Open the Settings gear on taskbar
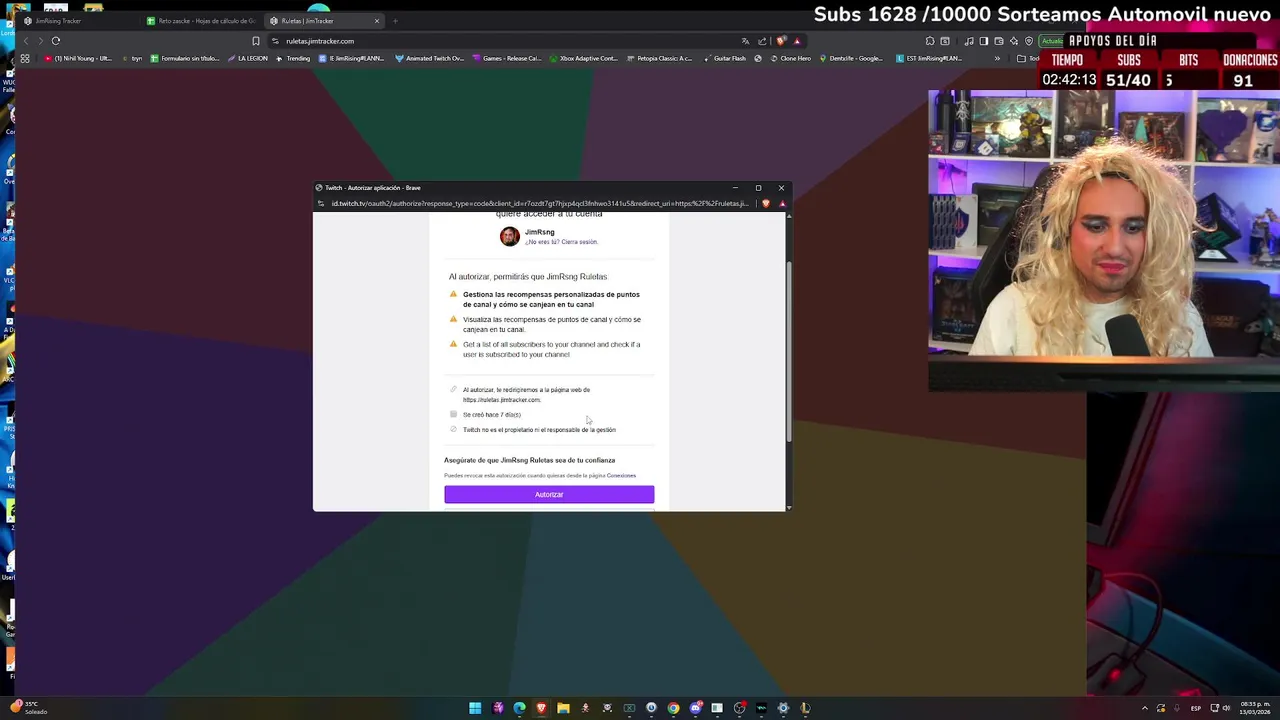1280x720 pixels. pos(783,708)
